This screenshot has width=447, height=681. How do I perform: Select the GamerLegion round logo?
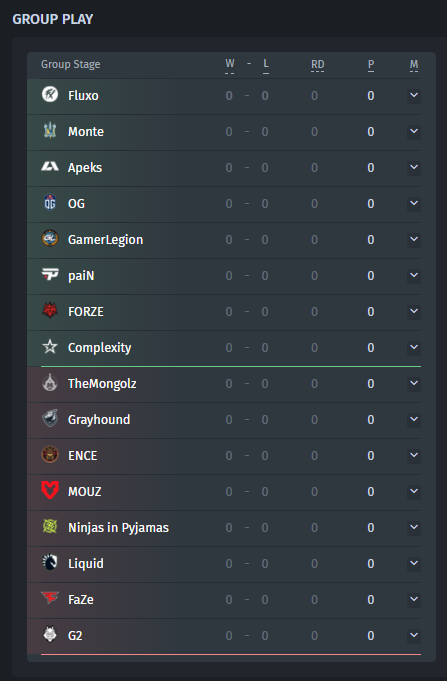[x=50, y=238]
